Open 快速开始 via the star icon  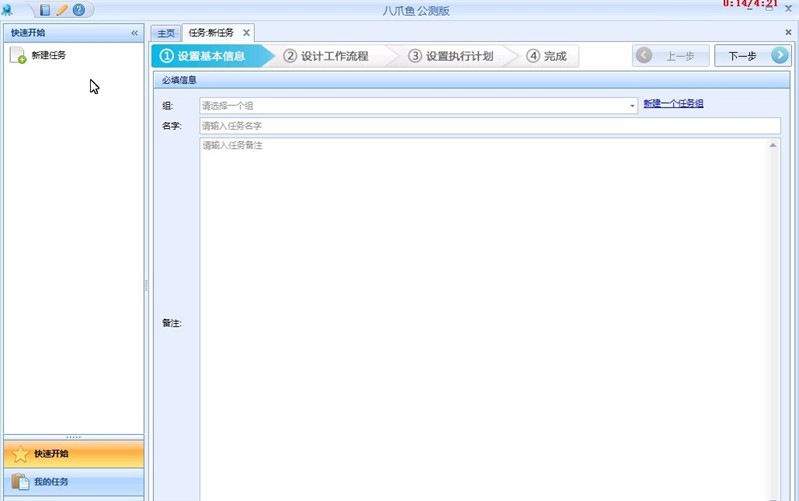click(20, 454)
